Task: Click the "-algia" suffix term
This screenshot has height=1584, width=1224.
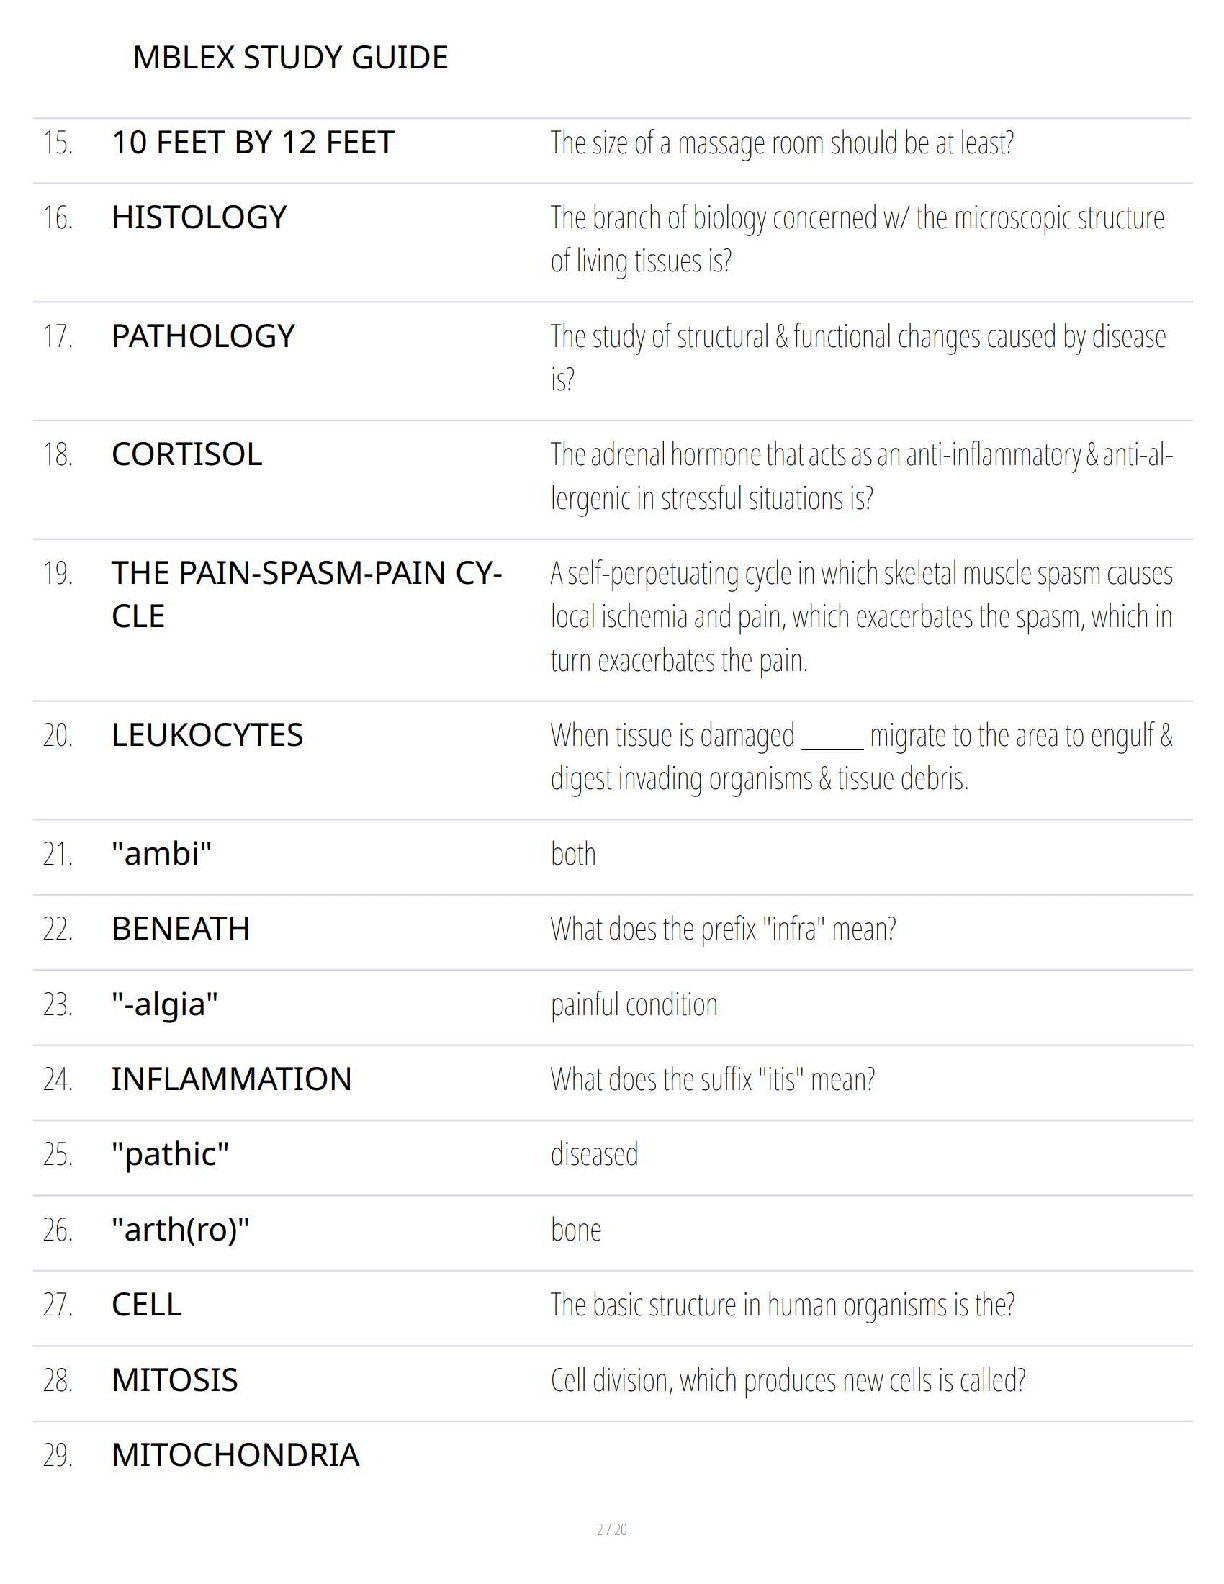Action: tap(164, 1004)
